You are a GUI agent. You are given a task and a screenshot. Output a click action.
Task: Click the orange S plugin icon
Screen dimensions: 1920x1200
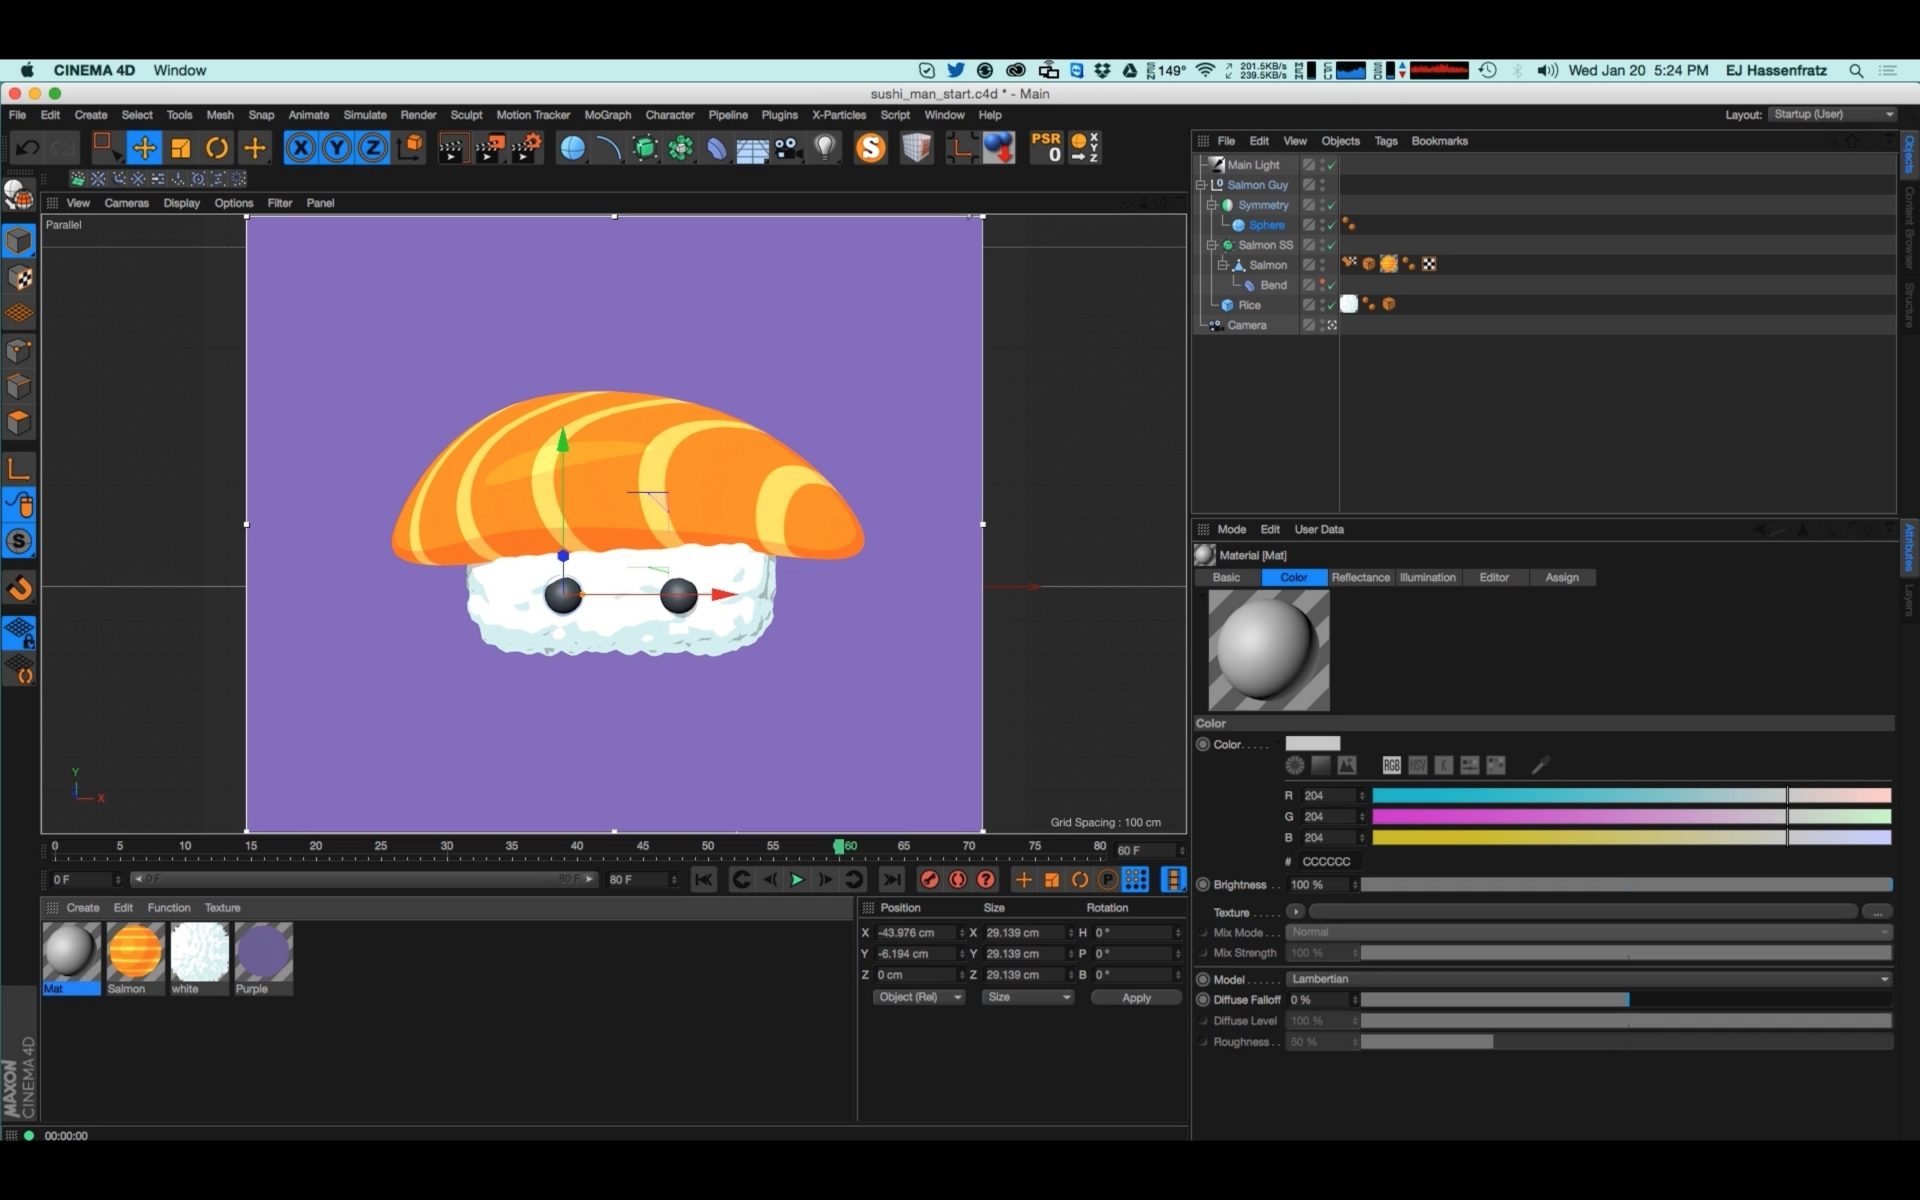pyautogui.click(x=871, y=148)
